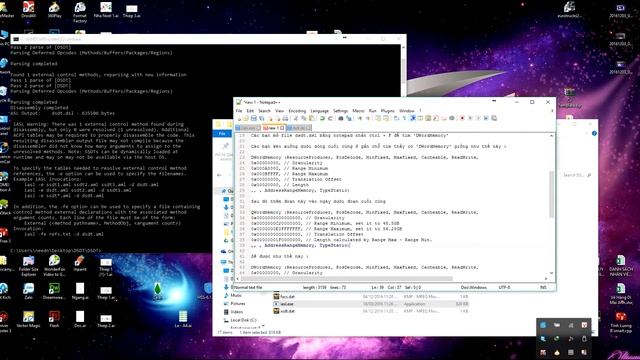
Task: Click 'UTF-8' encoding in Notepad++ status bar
Action: coord(504,287)
